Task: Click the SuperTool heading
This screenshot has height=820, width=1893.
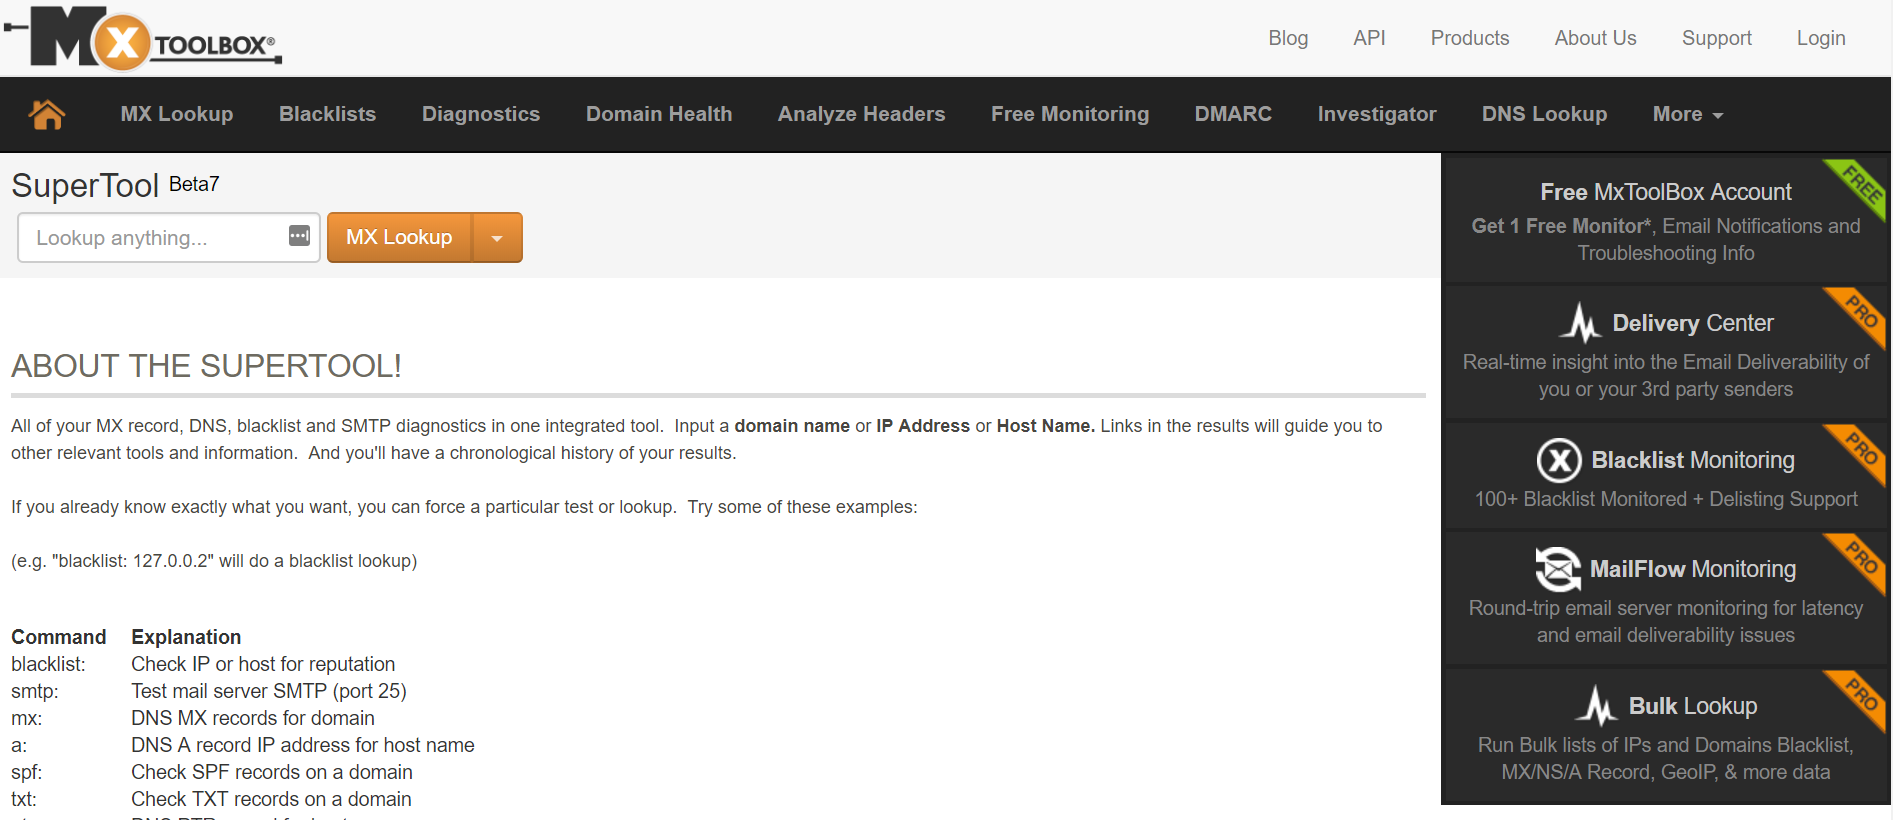Action: [85, 185]
